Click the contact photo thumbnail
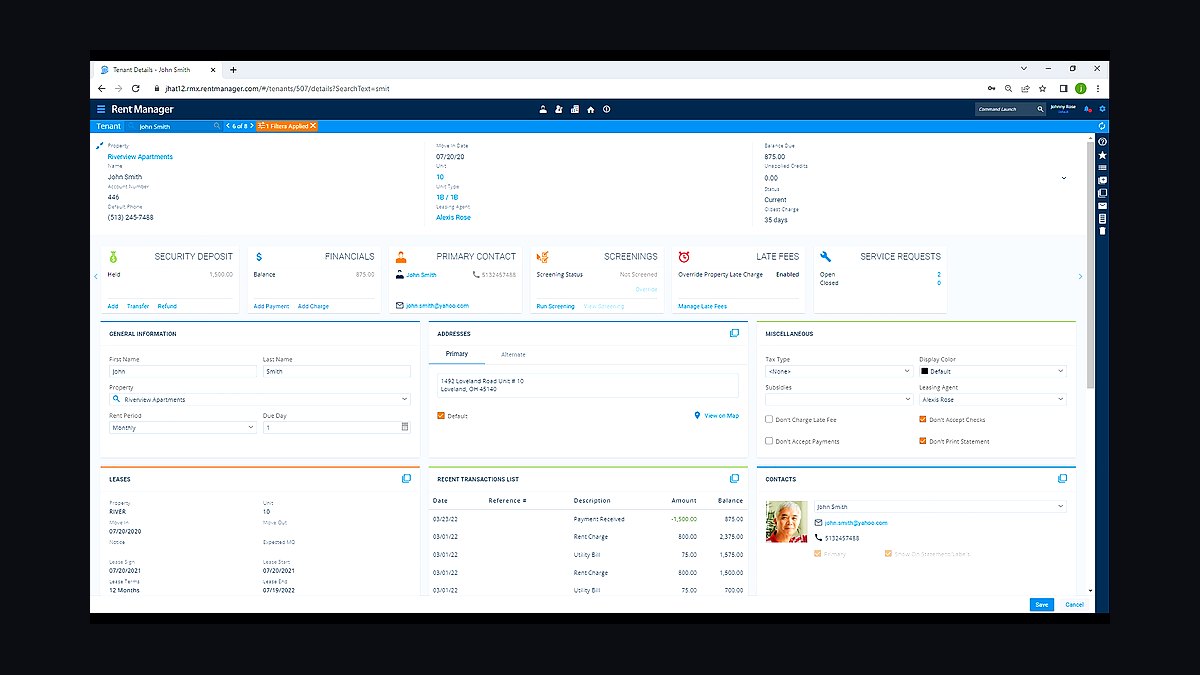1200x675 pixels. pyautogui.click(x=786, y=522)
